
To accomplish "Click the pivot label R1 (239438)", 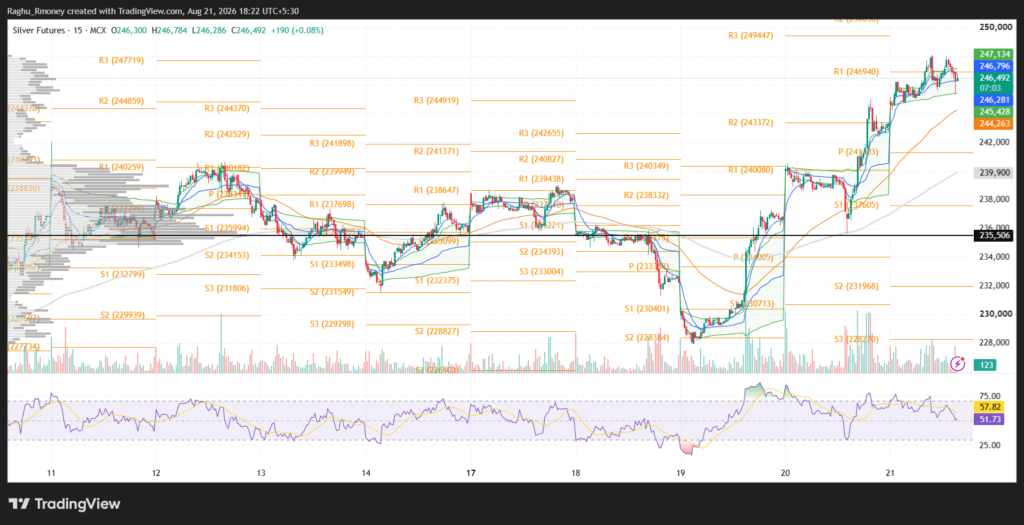I will 541,179.
